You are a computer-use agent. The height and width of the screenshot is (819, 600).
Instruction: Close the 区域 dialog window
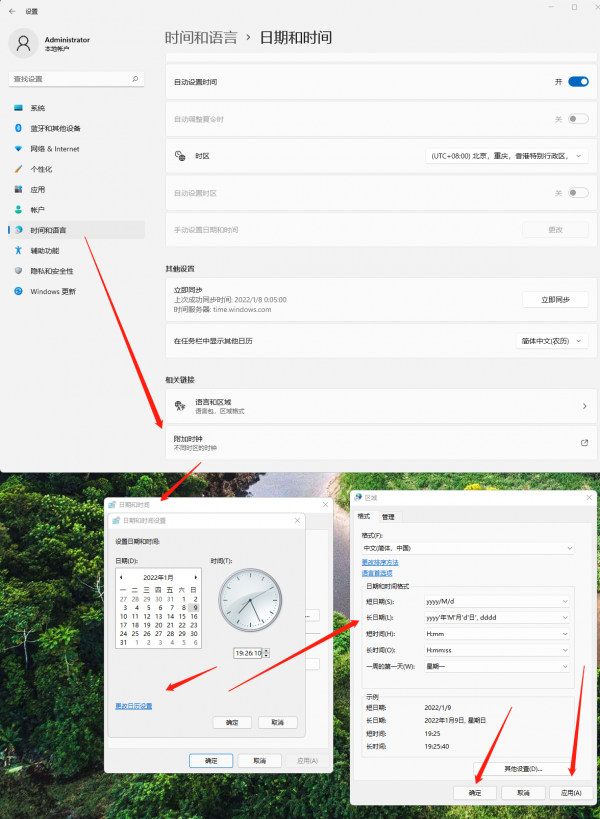click(x=589, y=497)
